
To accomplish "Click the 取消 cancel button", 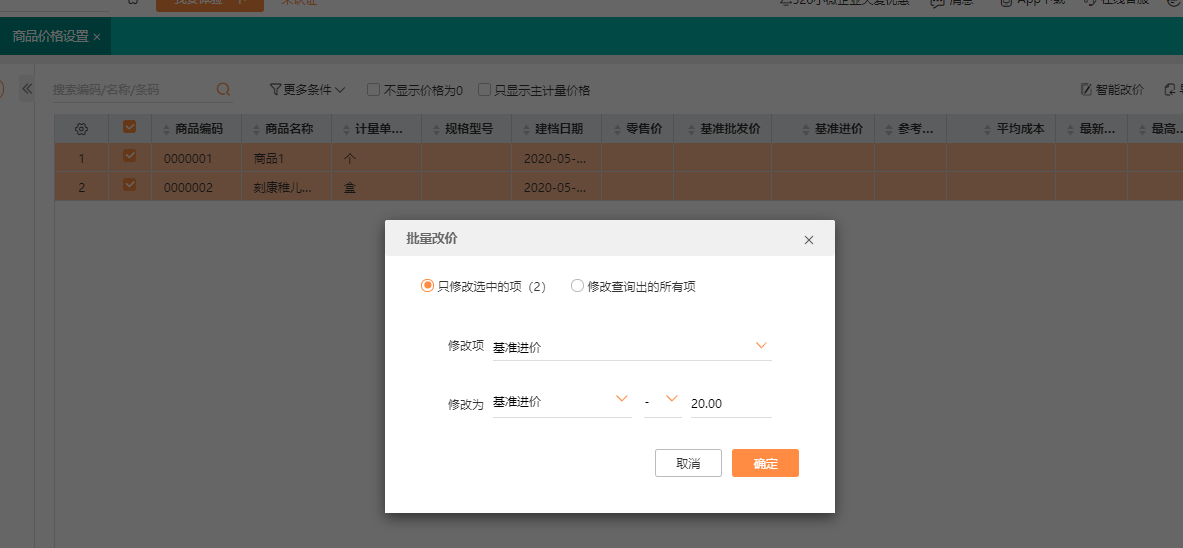I will 688,463.
